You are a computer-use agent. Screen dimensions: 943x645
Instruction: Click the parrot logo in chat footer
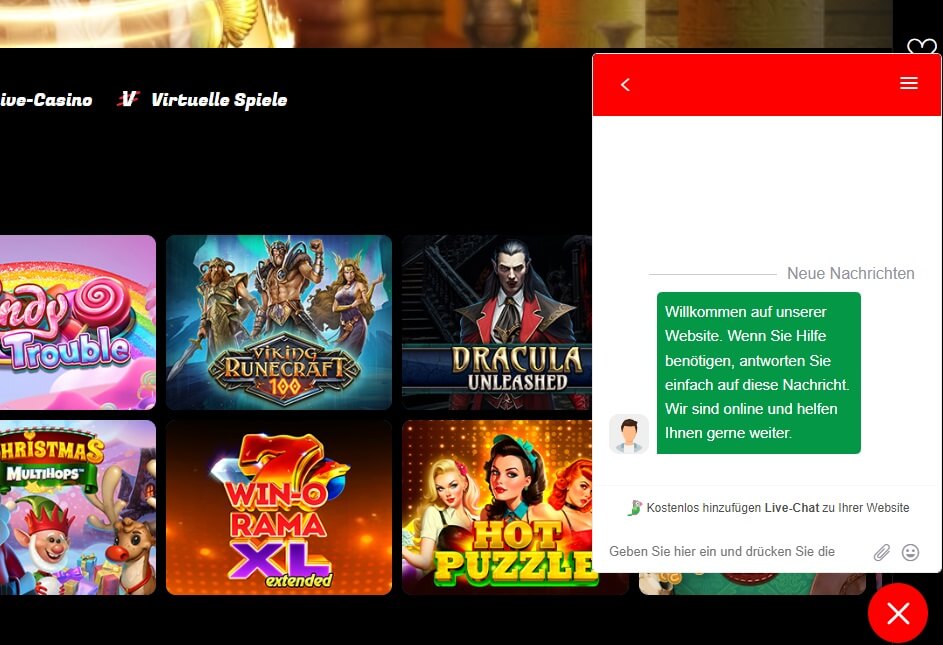point(634,508)
